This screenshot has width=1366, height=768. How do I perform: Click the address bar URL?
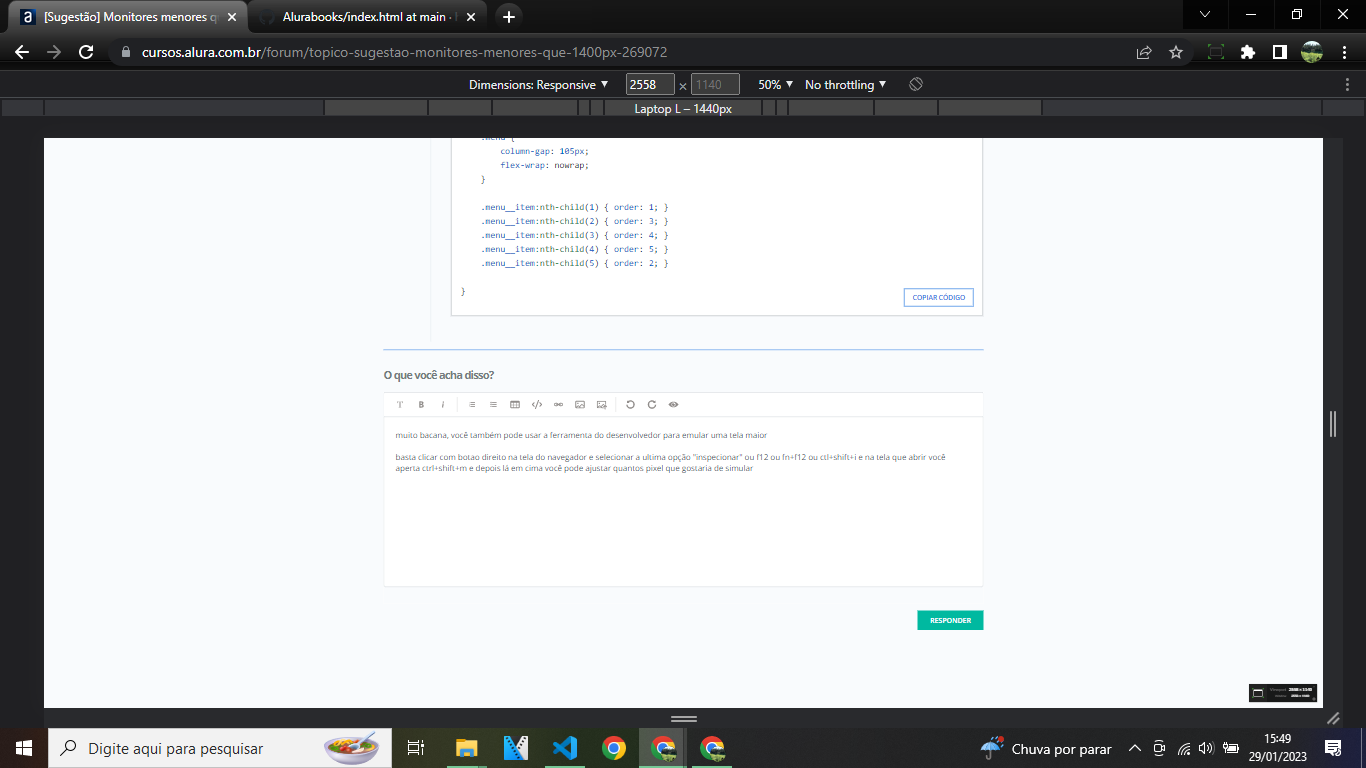[404, 52]
